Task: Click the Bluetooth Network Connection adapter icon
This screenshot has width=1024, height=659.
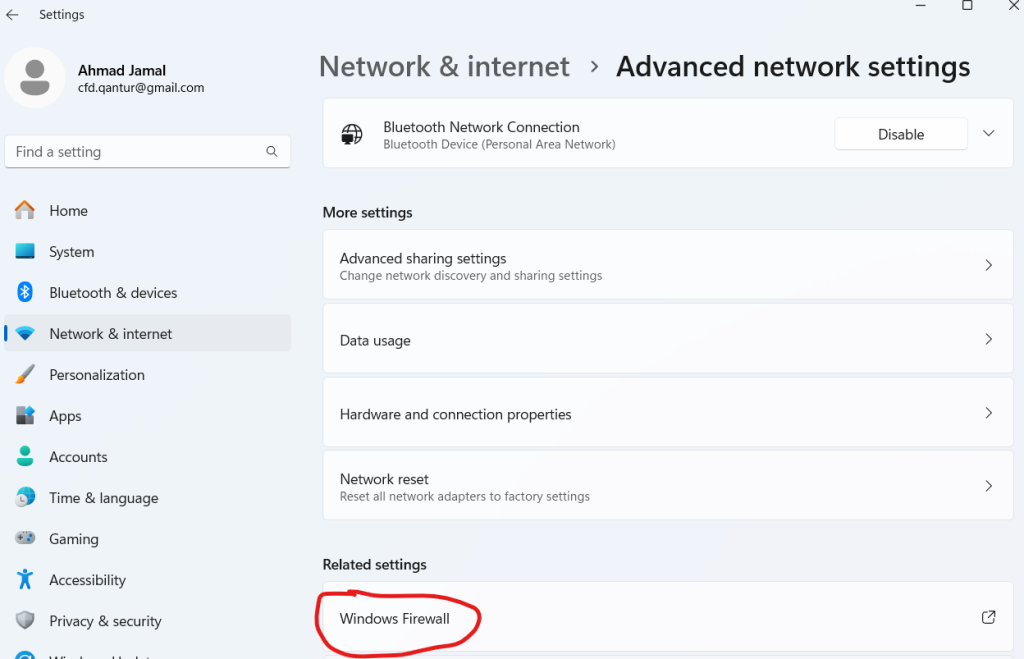Action: pos(351,135)
